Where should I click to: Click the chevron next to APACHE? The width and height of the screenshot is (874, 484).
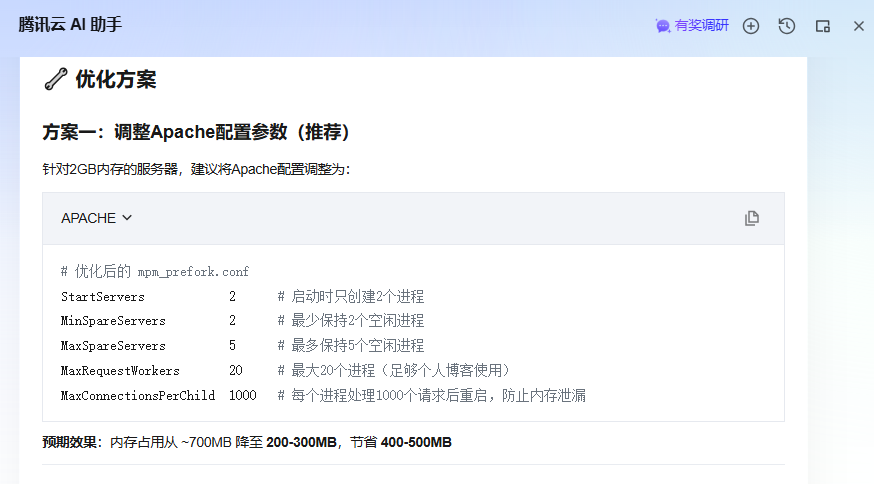pos(127,218)
